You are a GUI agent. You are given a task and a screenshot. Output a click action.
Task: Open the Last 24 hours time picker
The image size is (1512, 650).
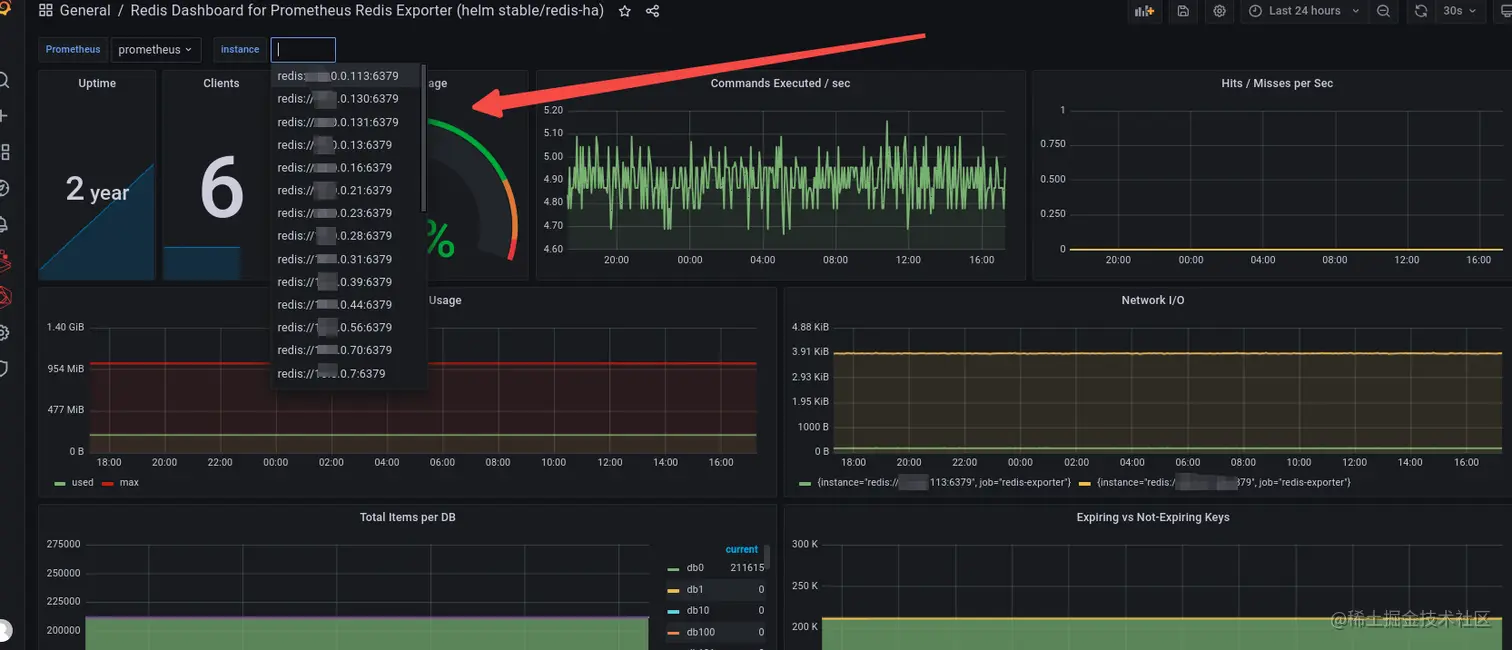(1304, 11)
